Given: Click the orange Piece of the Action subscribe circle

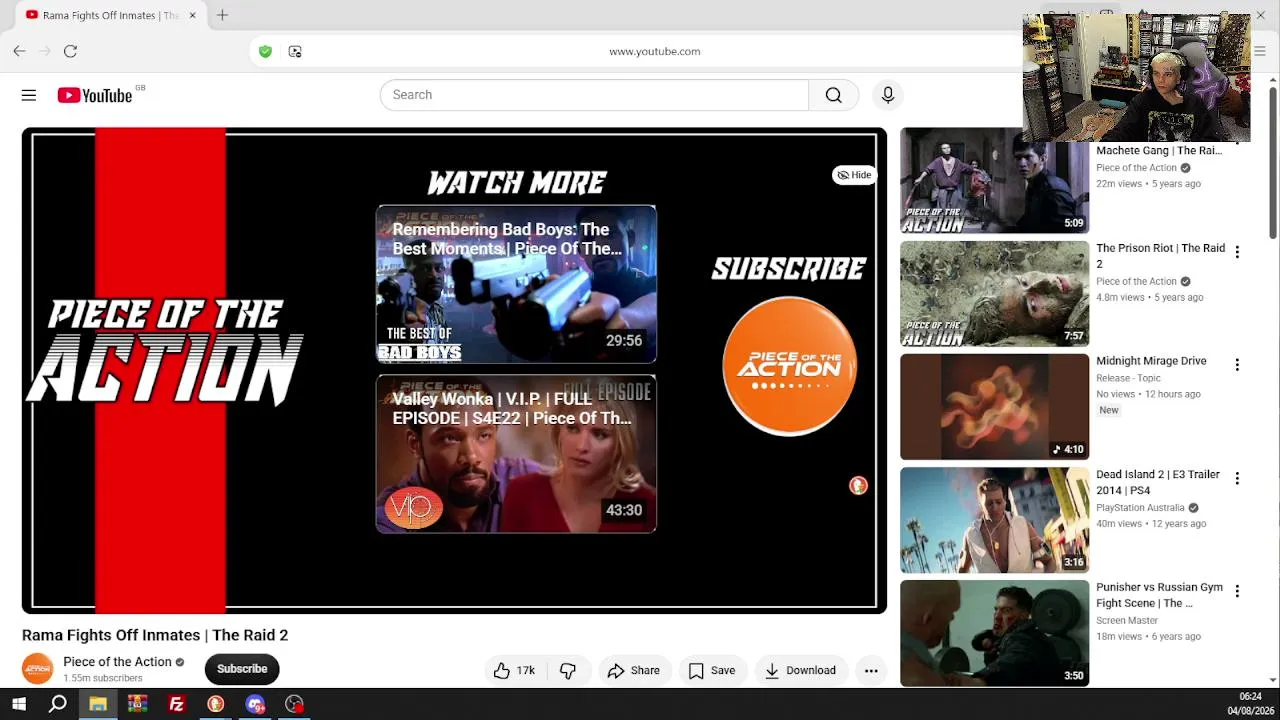Looking at the screenshot, I should [789, 366].
